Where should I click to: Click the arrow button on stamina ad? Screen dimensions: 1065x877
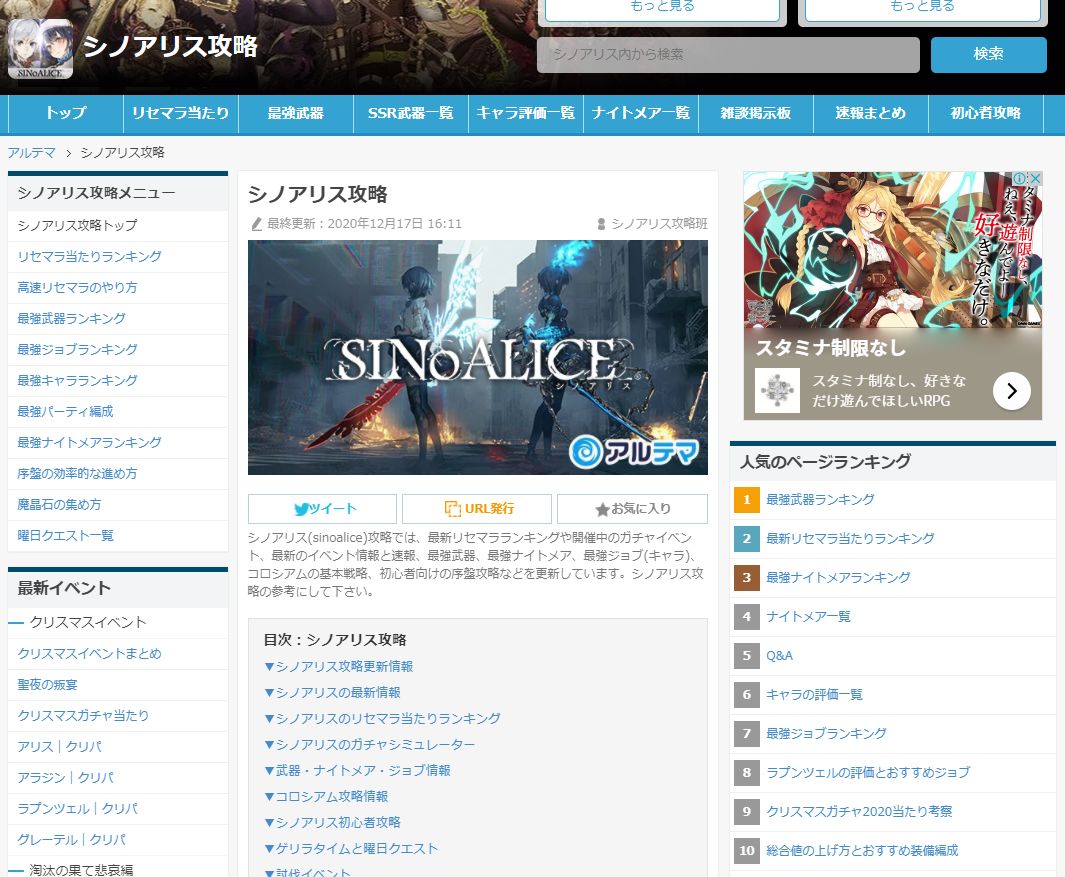pos(1011,391)
